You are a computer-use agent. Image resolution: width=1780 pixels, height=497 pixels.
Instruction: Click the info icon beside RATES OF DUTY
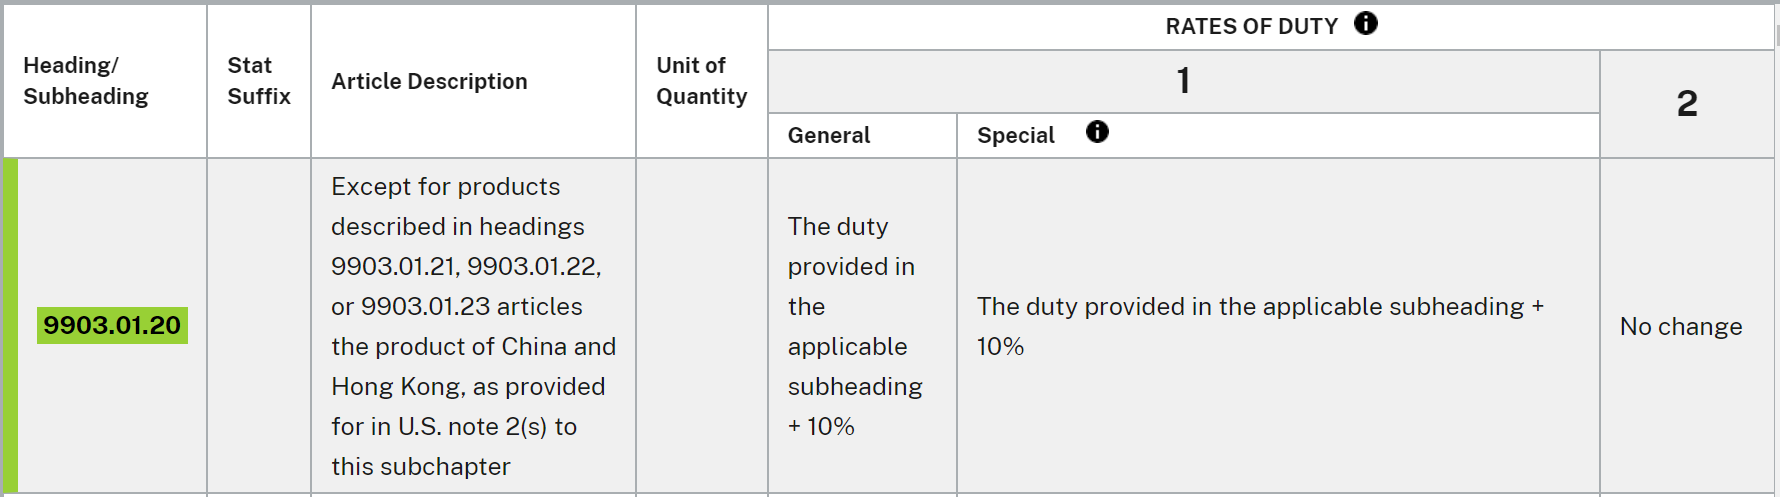click(x=1366, y=24)
